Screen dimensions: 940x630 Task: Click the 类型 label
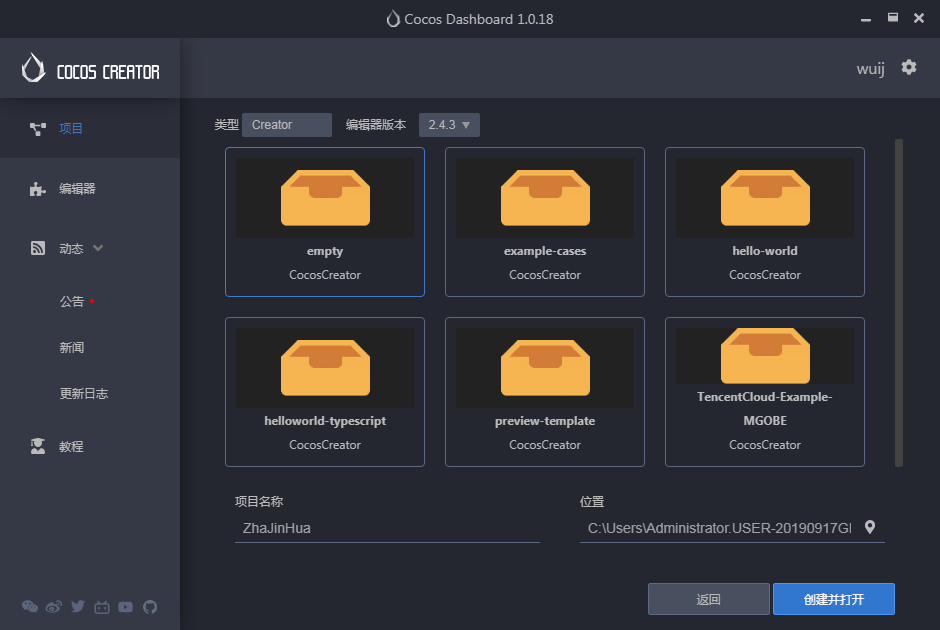coord(227,125)
